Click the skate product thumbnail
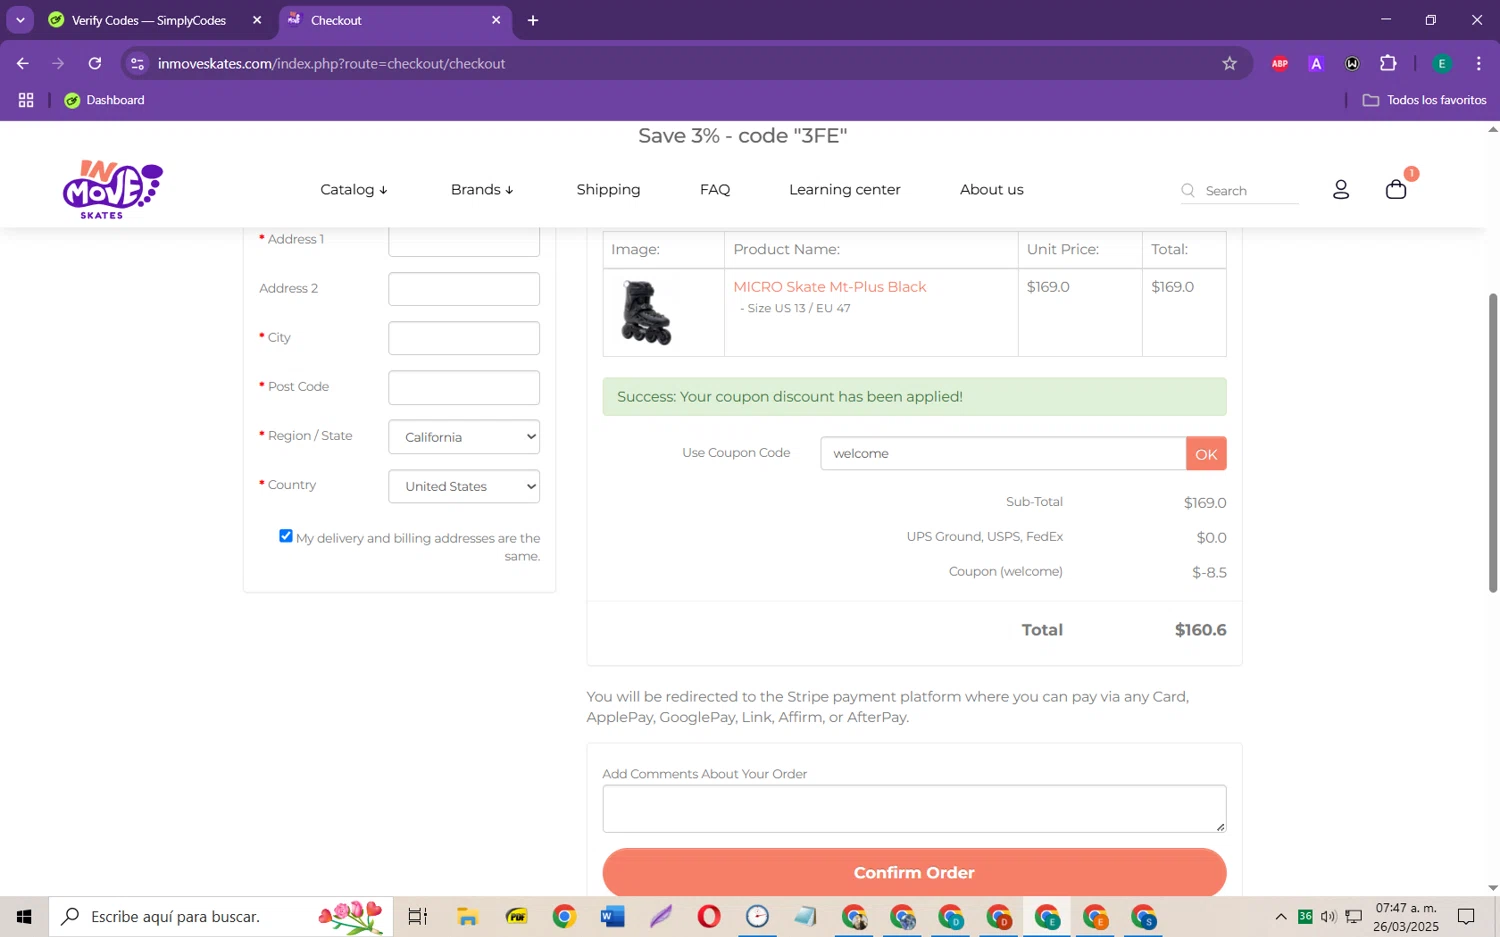Image resolution: width=1500 pixels, height=937 pixels. [x=646, y=312]
